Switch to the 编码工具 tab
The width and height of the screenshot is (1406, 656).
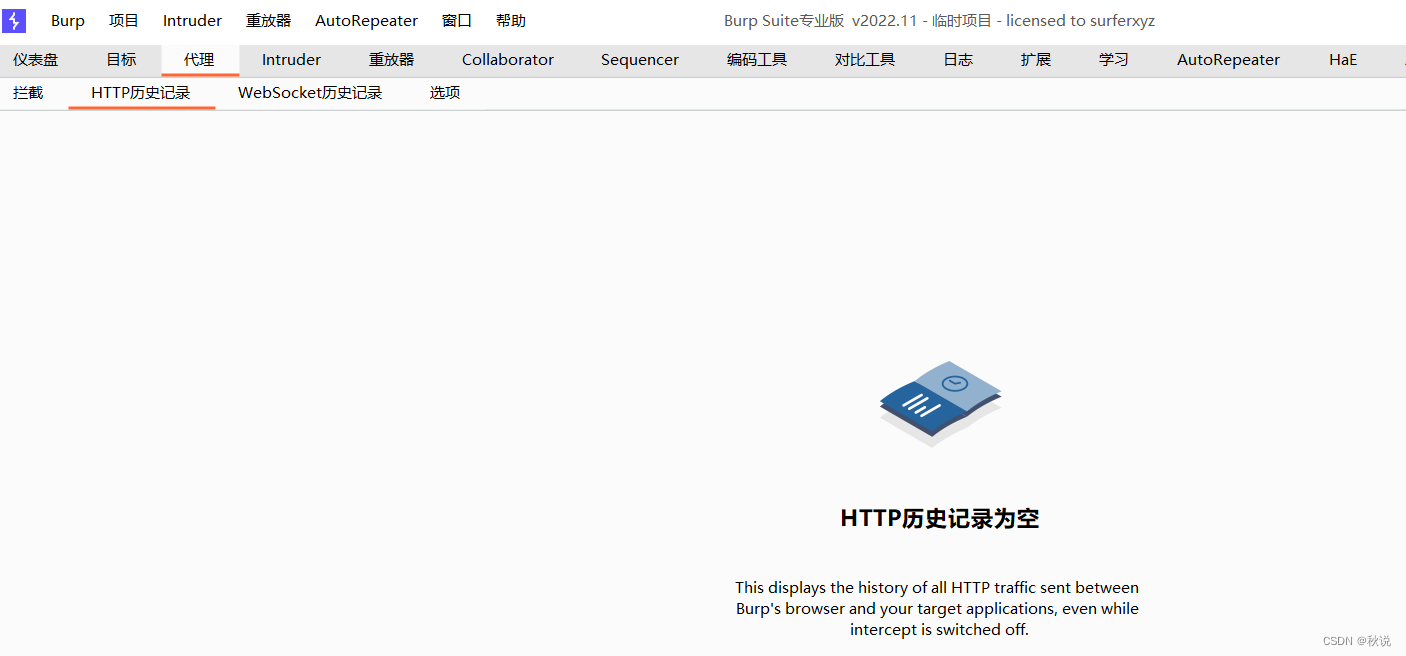pyautogui.click(x=757, y=60)
